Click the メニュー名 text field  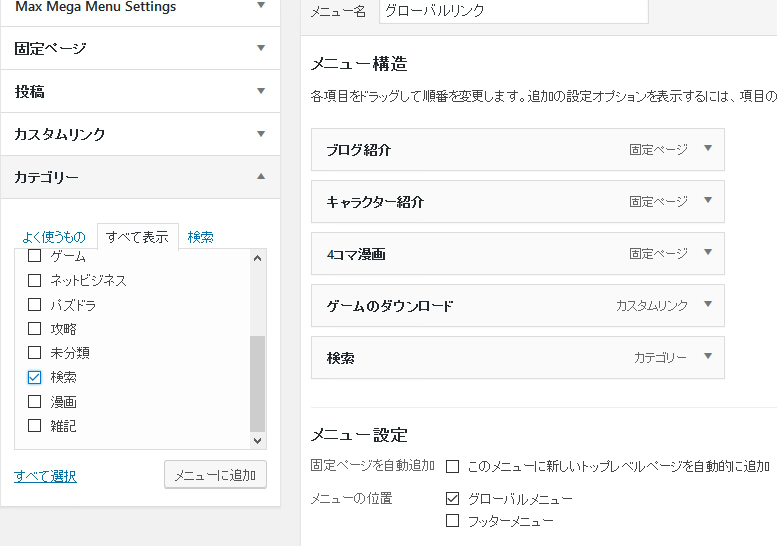pos(513,11)
